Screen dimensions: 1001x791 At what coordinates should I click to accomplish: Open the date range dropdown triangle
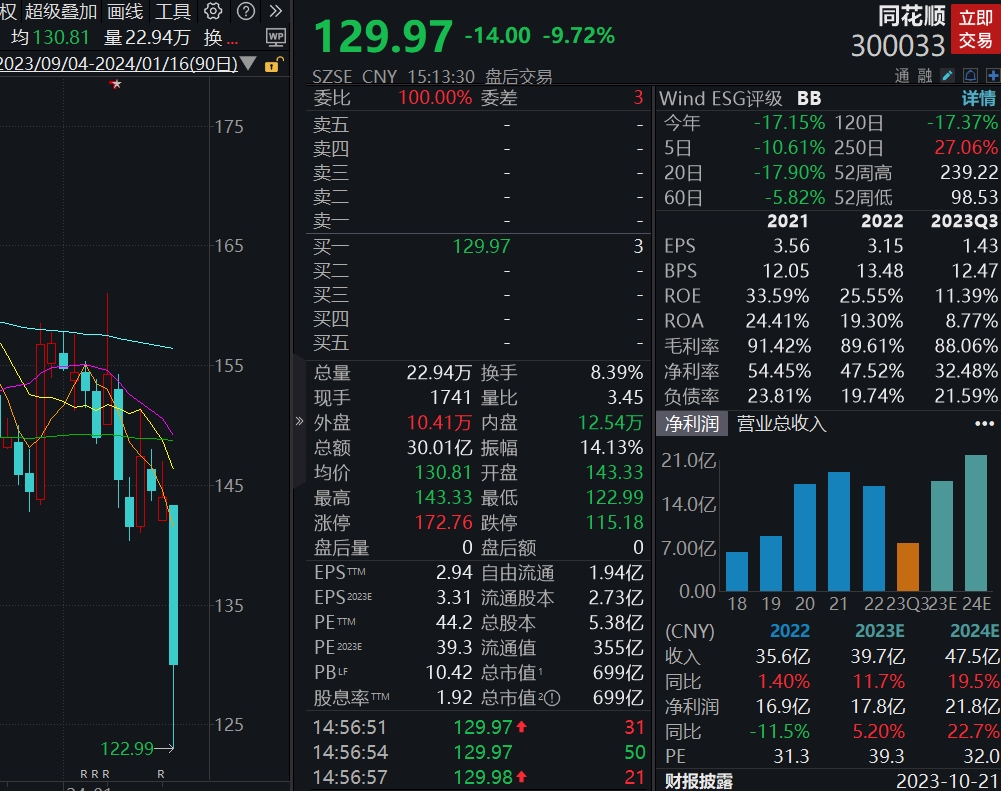(249, 63)
